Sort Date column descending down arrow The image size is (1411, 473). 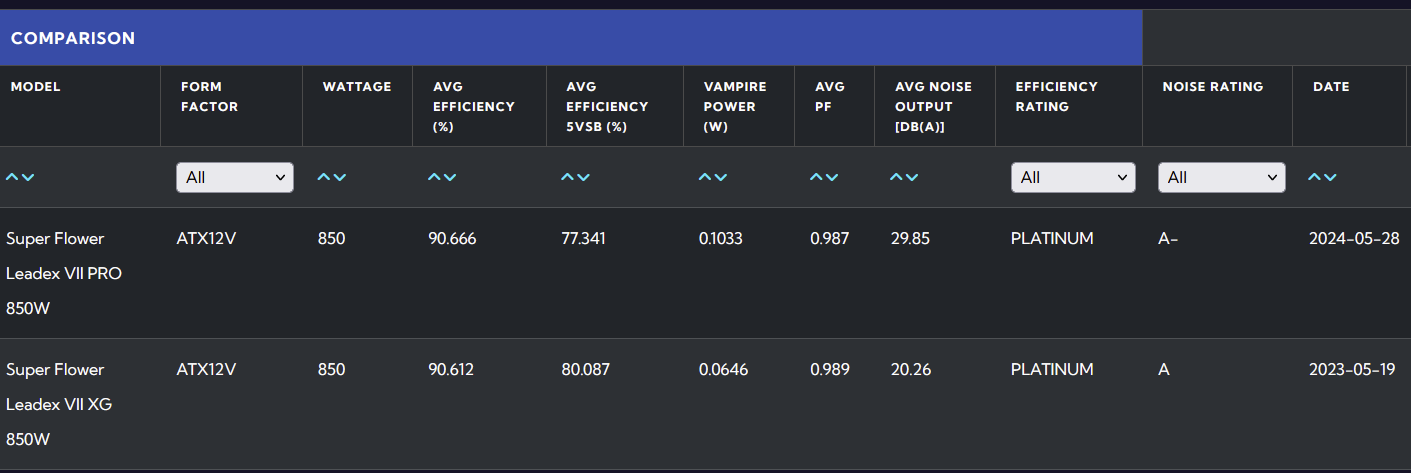[1330, 177]
